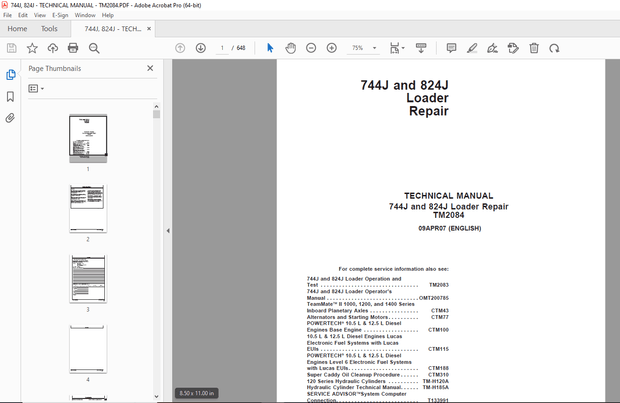
Task: Close the Page Thumbnails panel
Action: 150,68
